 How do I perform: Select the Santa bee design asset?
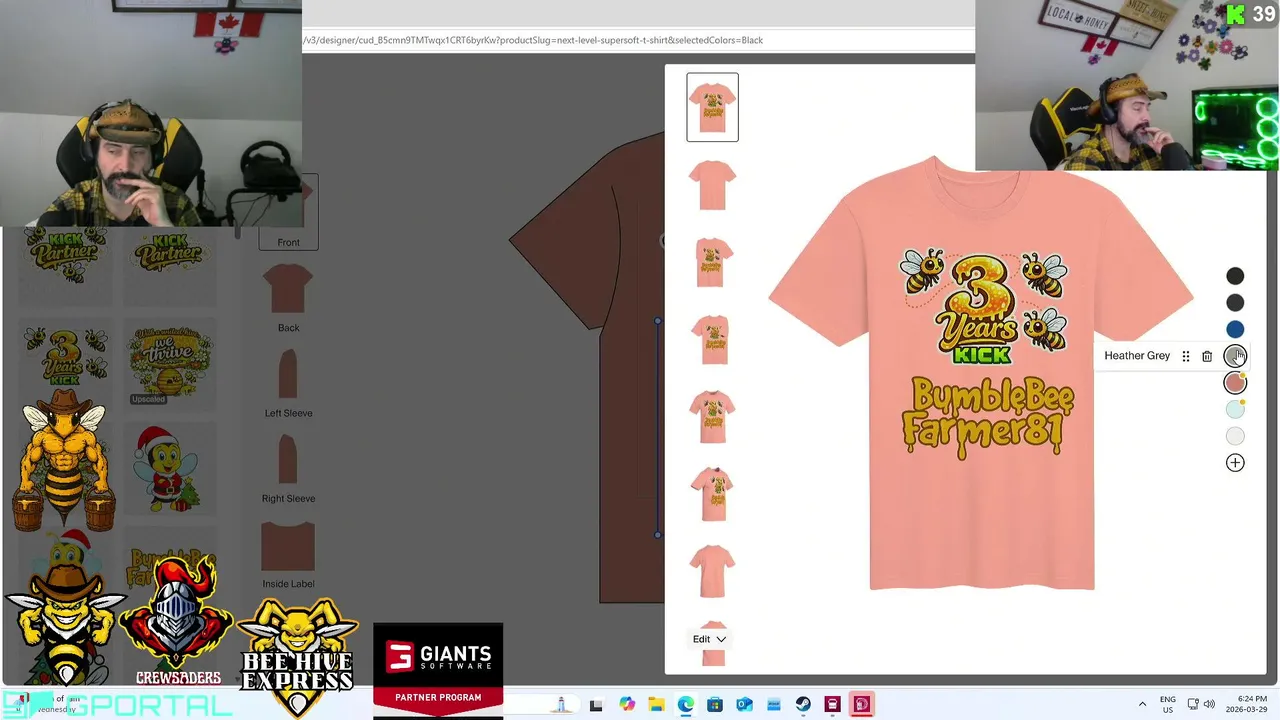168,468
